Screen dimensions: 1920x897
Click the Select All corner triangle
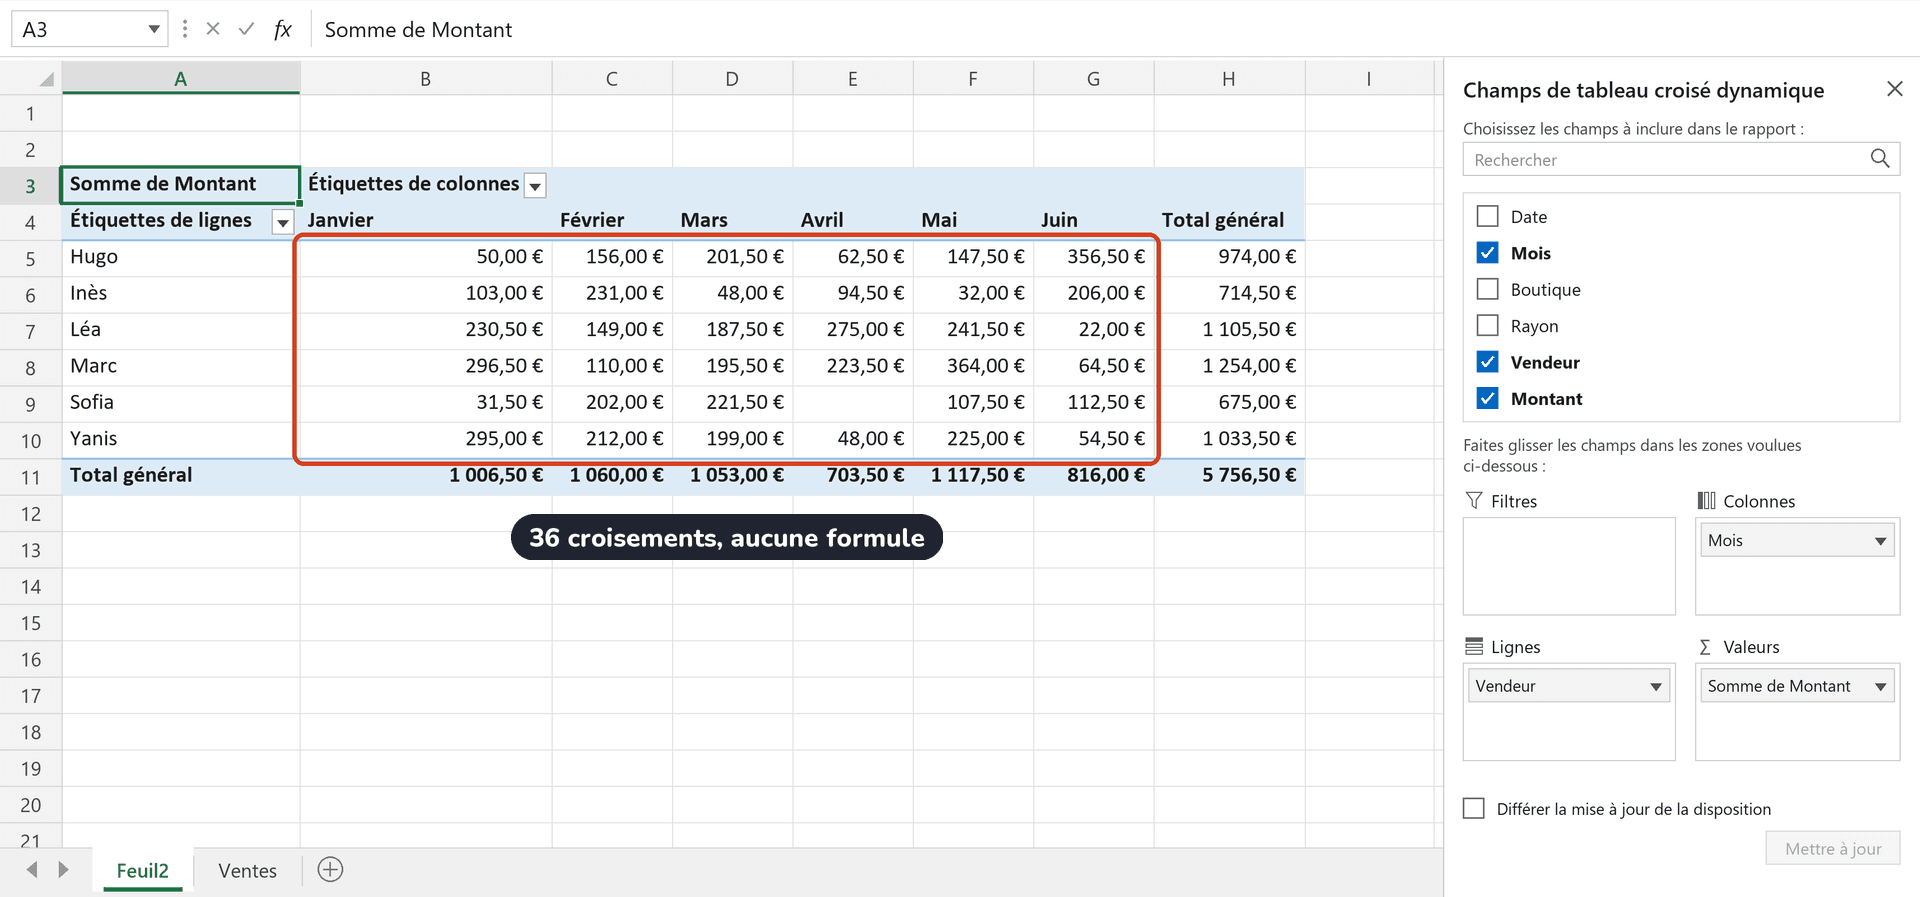coord(46,79)
